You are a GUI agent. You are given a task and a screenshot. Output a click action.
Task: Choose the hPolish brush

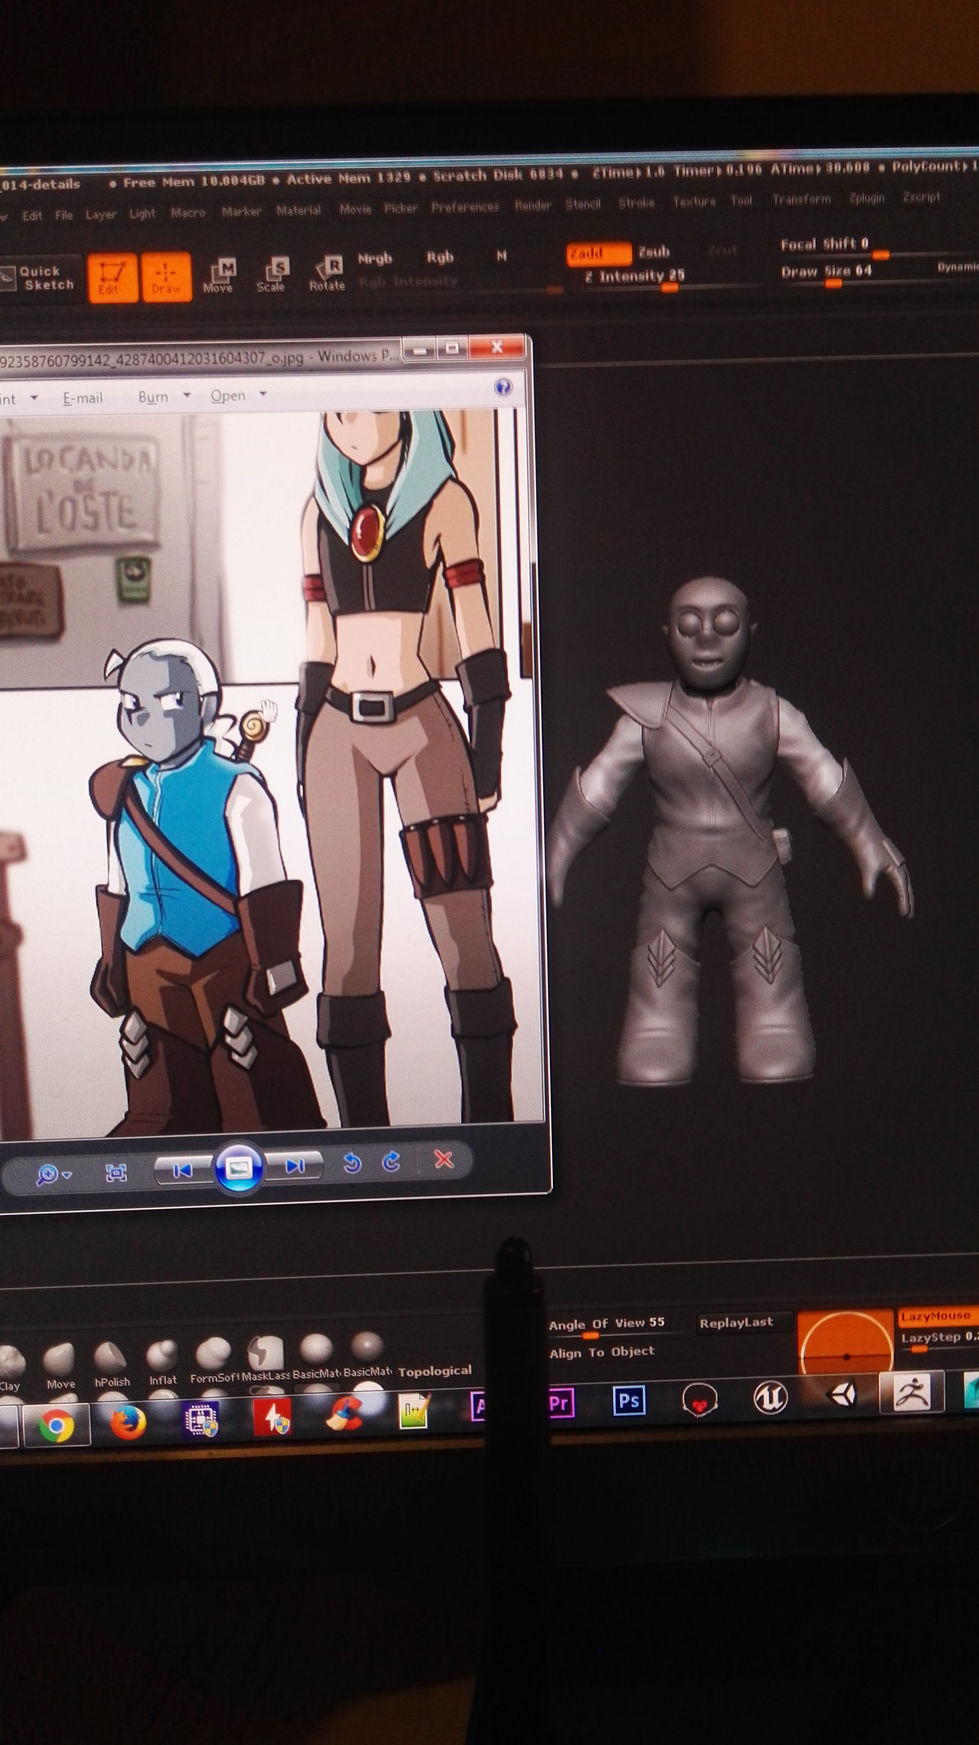coord(111,1362)
